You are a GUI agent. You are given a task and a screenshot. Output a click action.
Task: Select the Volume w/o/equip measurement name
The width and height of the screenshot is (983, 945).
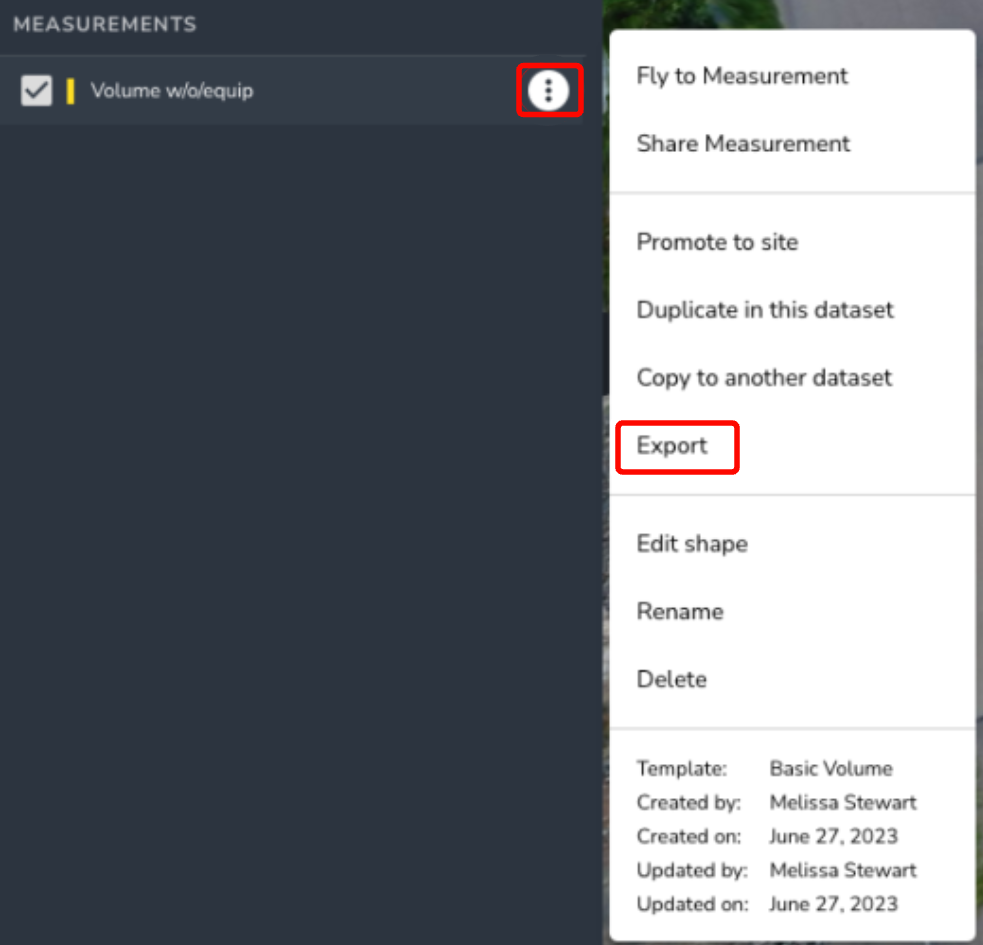point(172,90)
